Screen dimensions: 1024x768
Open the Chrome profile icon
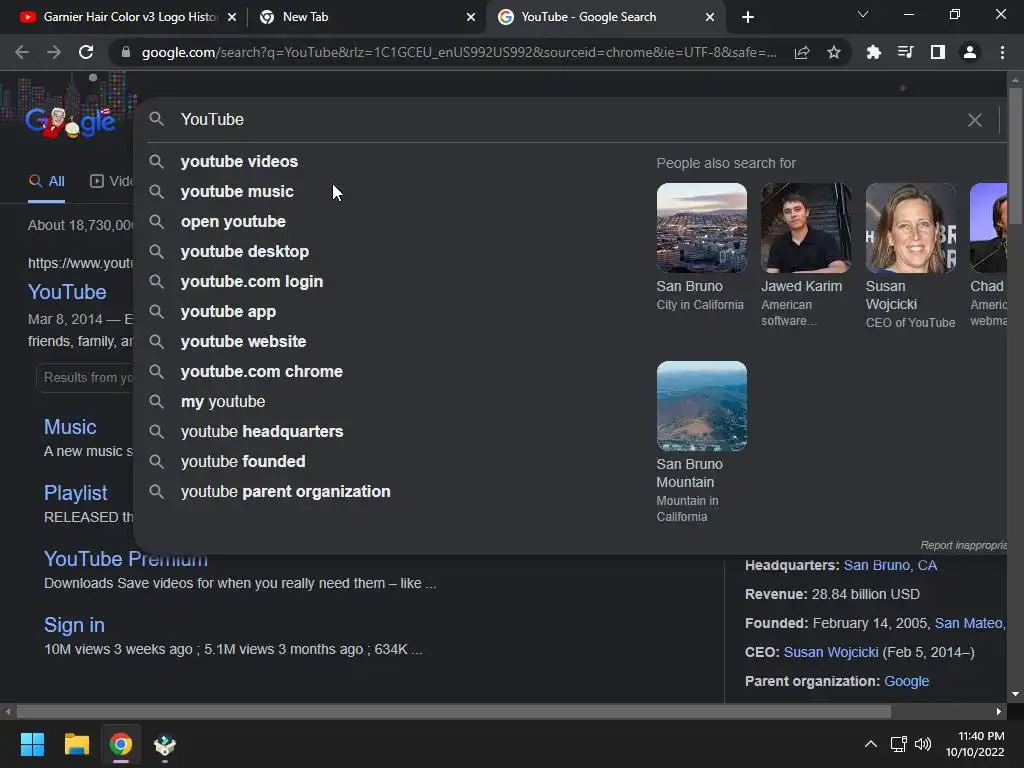pyautogui.click(x=970, y=52)
